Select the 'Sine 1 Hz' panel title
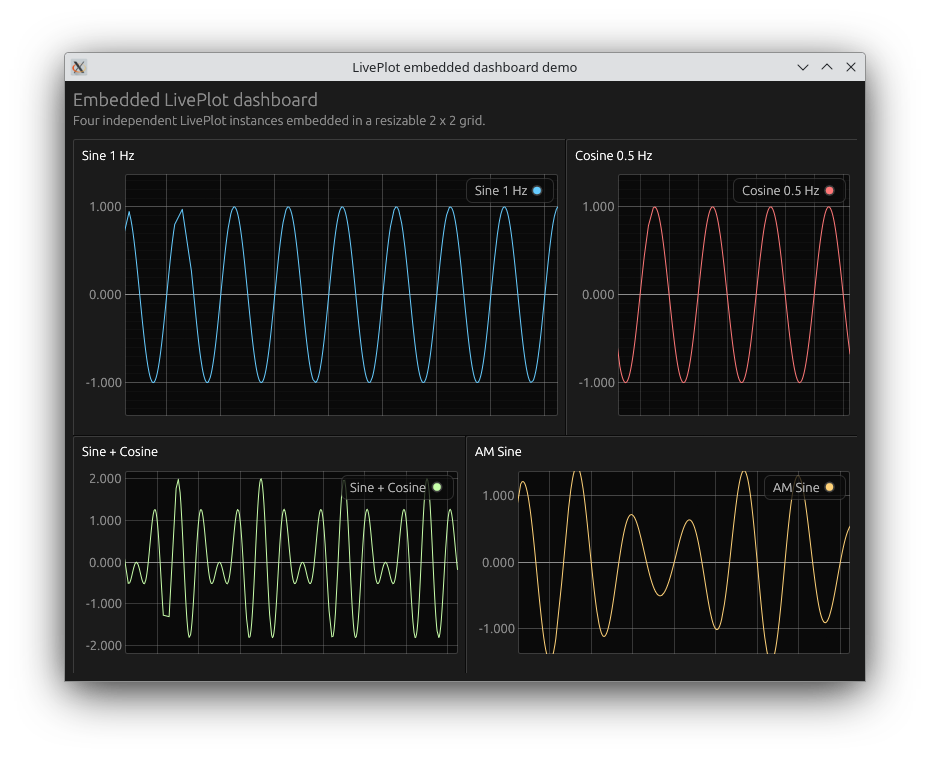Image resolution: width=930 pixels, height=758 pixels. pyautogui.click(x=108, y=156)
